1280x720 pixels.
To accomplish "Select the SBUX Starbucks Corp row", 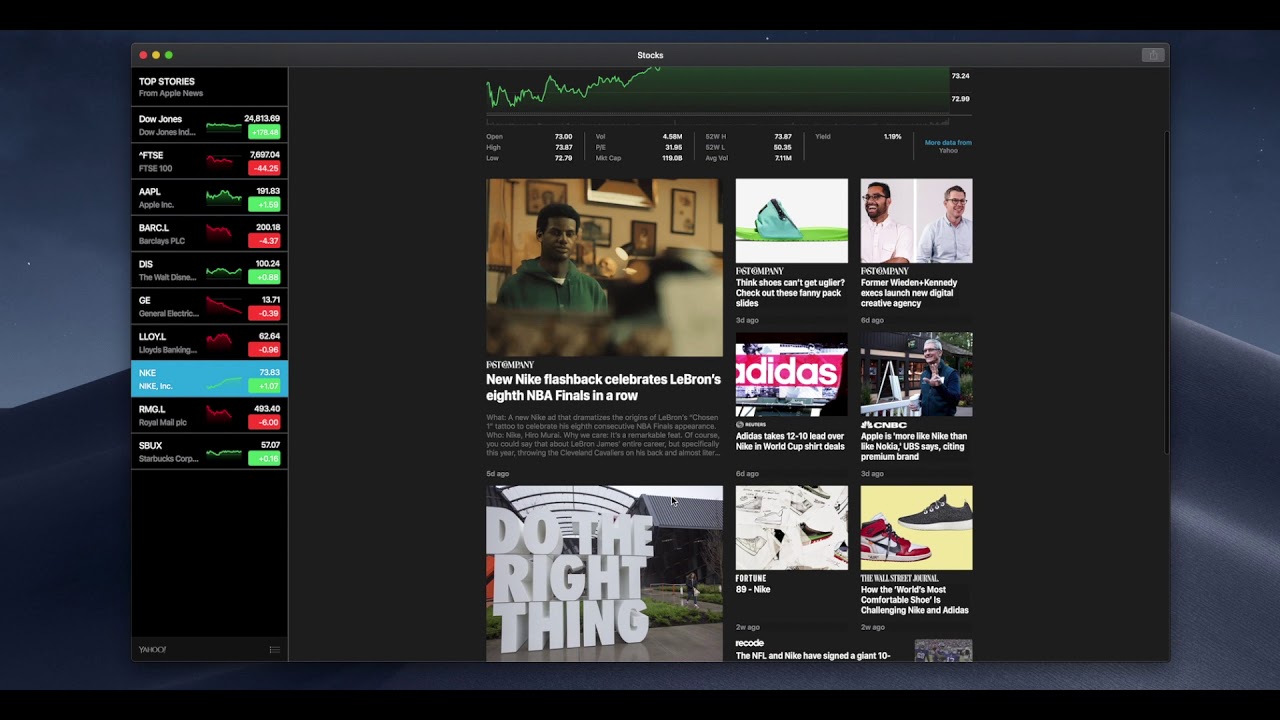I will click(209, 452).
